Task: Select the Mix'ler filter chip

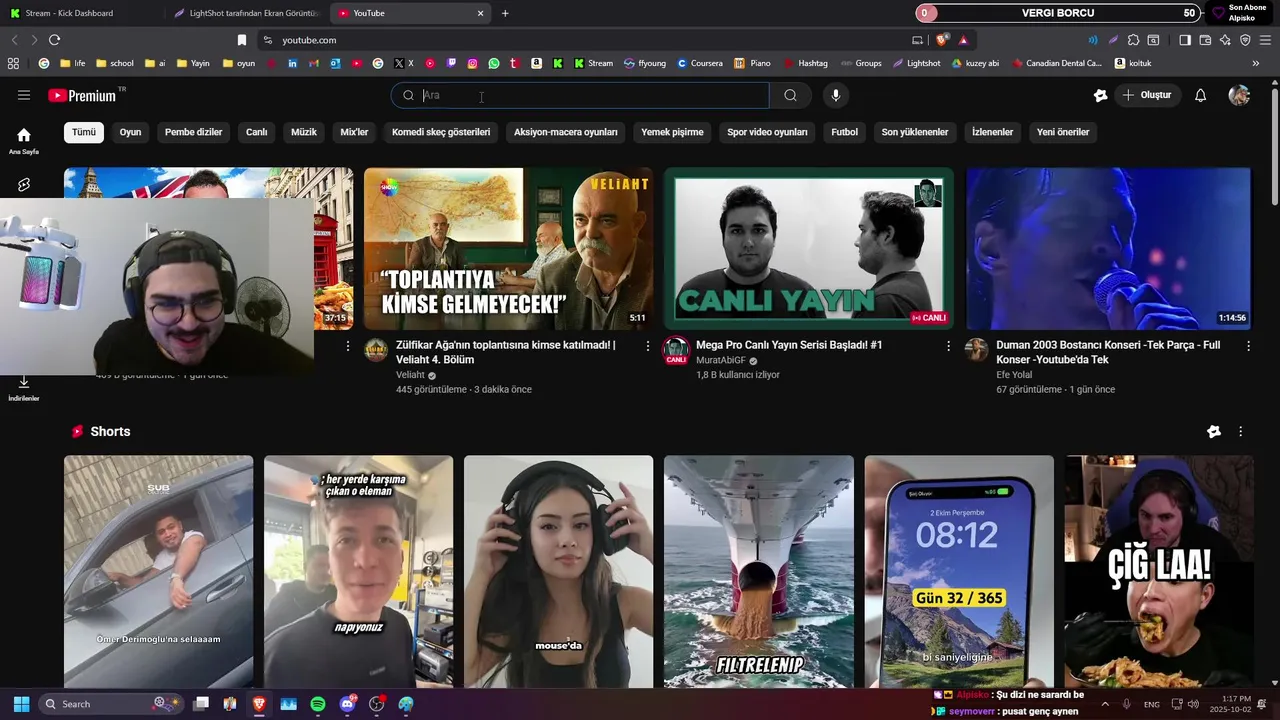Action: pyautogui.click(x=354, y=132)
